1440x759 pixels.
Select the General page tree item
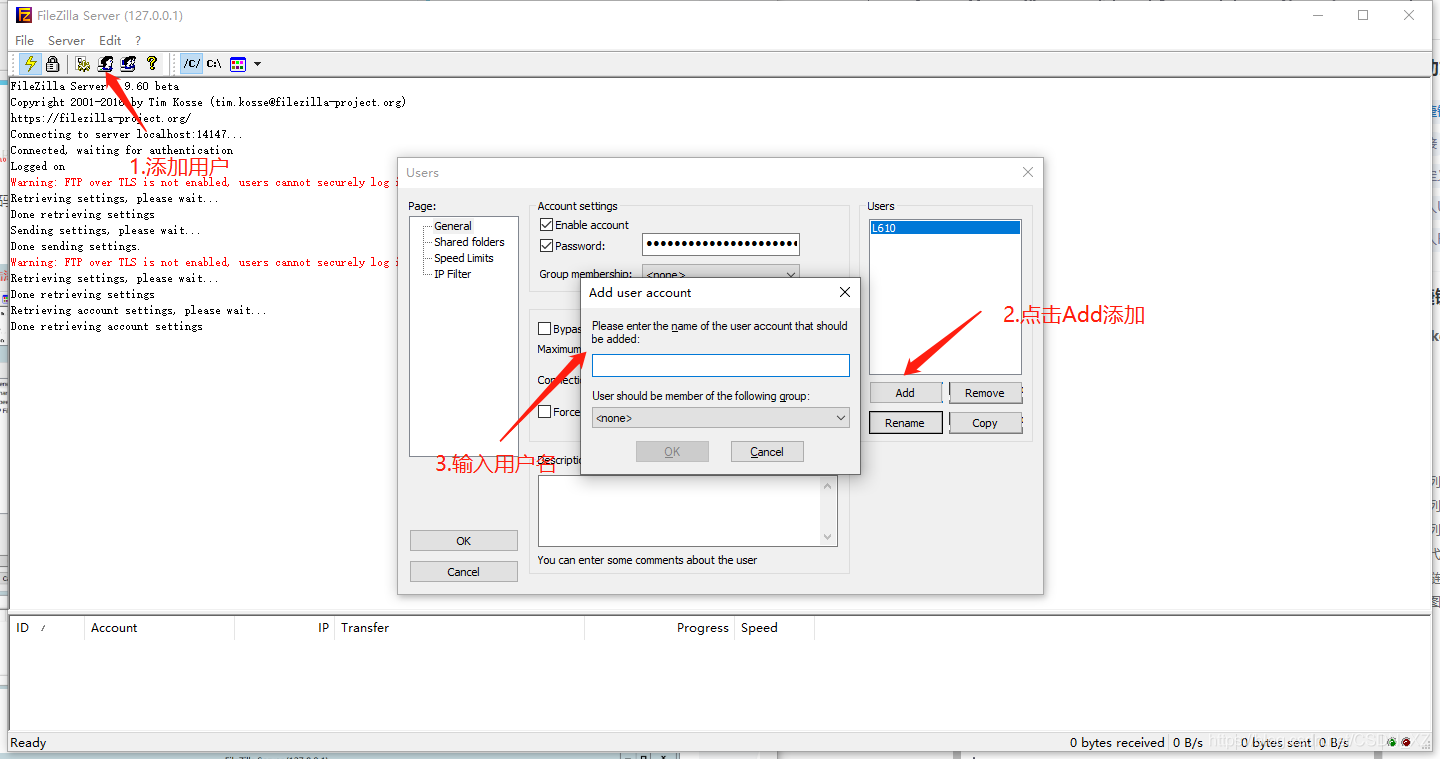[x=453, y=226]
